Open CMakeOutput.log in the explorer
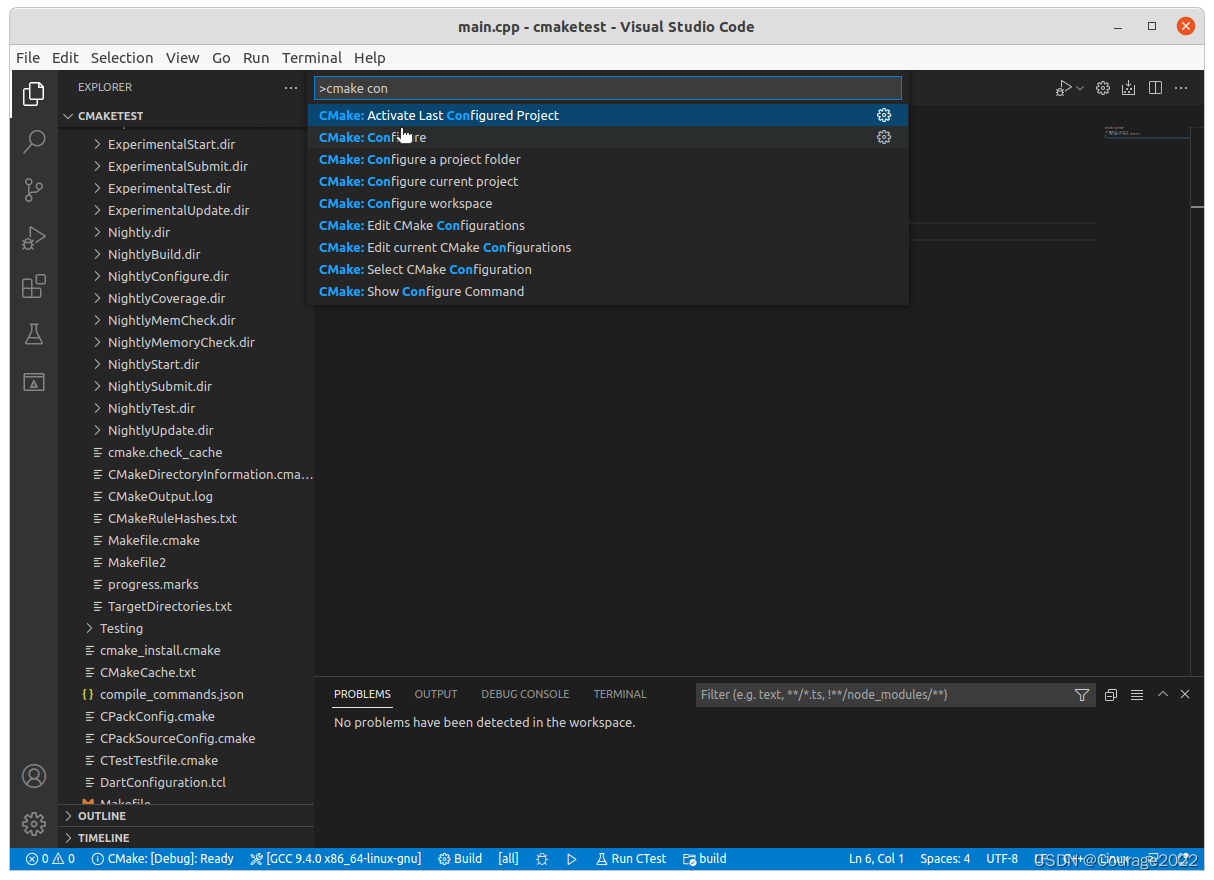Screen dimensions: 1214x880 pos(186,496)
